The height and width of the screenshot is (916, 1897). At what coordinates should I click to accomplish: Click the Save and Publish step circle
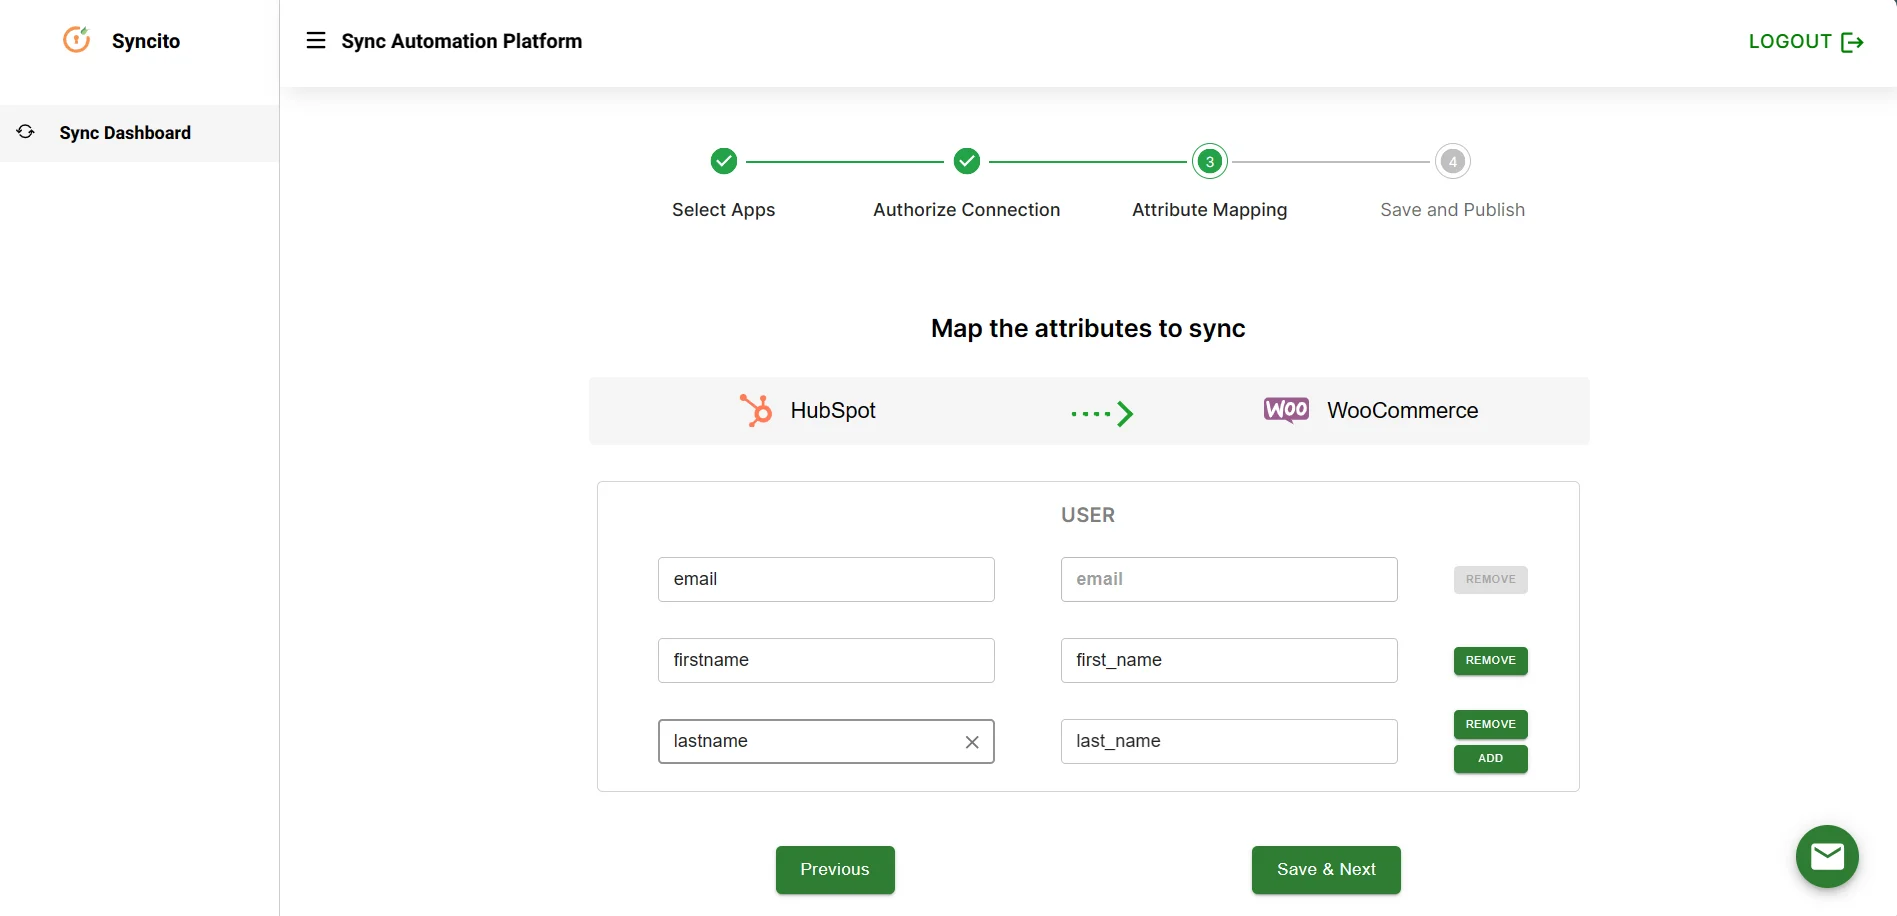1452,161
